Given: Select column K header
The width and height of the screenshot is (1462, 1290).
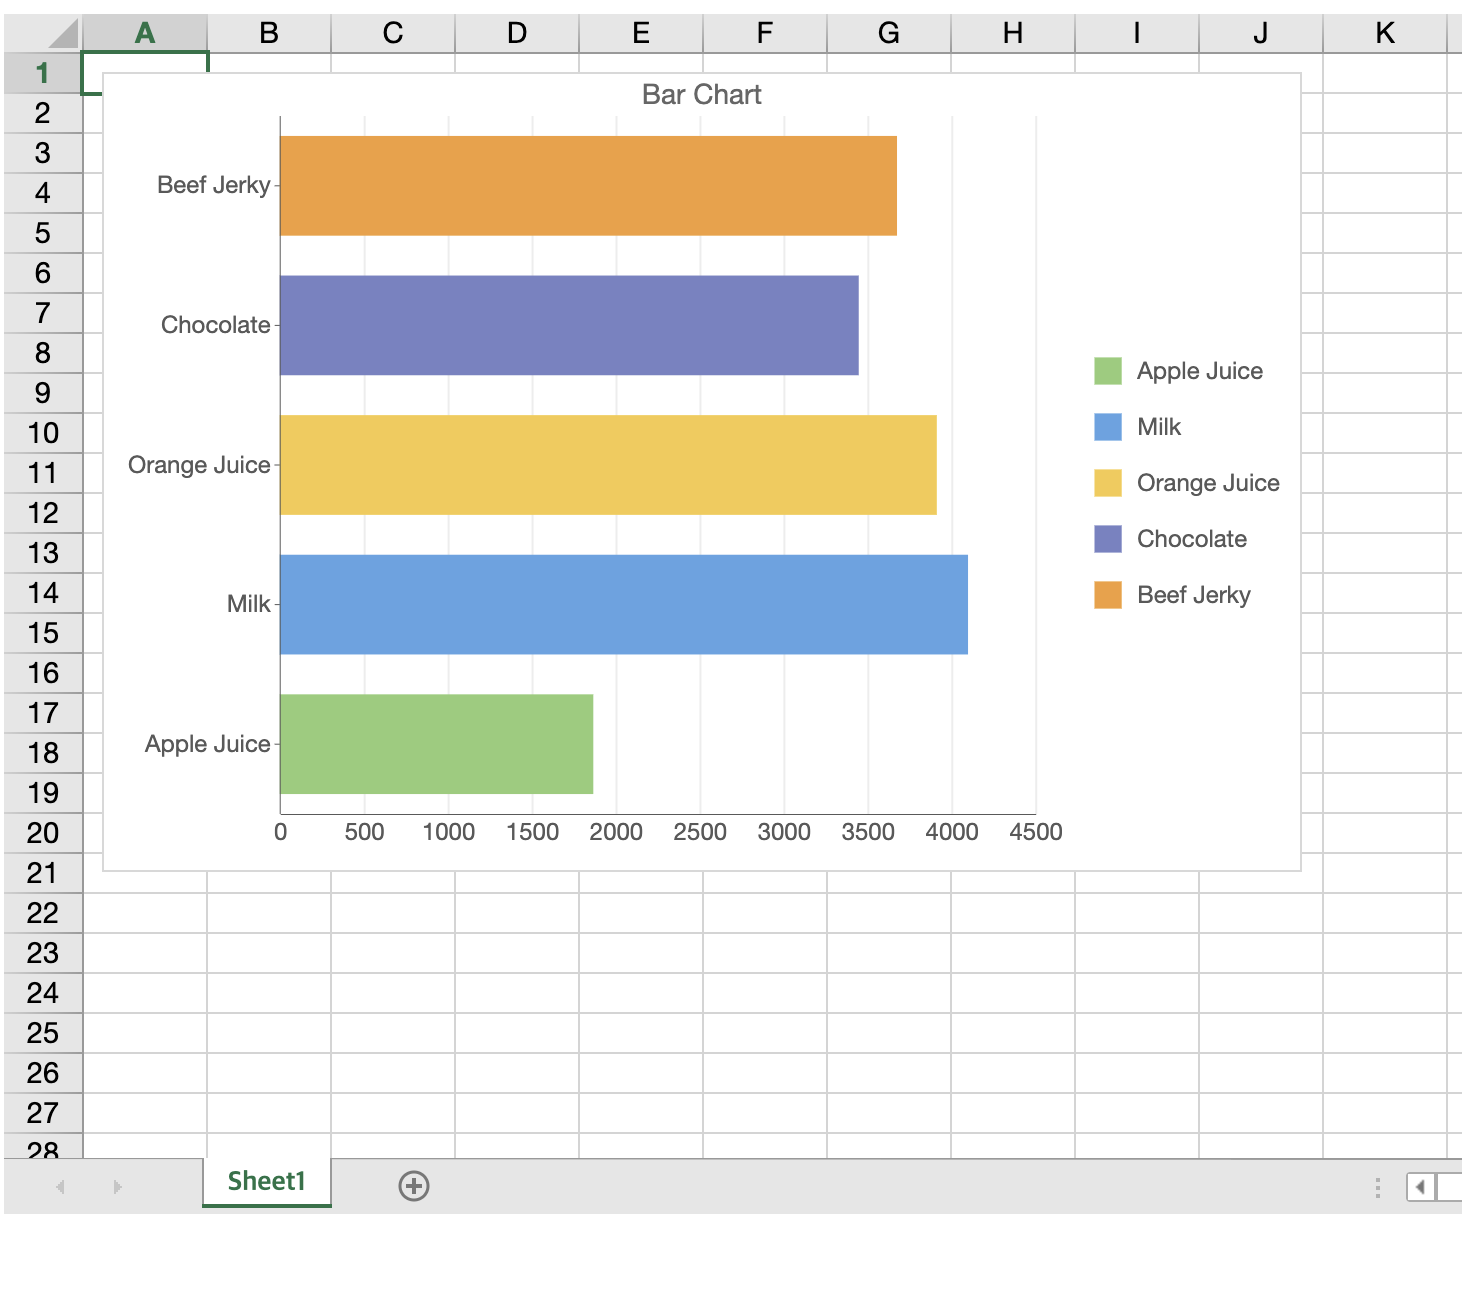Looking at the screenshot, I should click(1385, 34).
